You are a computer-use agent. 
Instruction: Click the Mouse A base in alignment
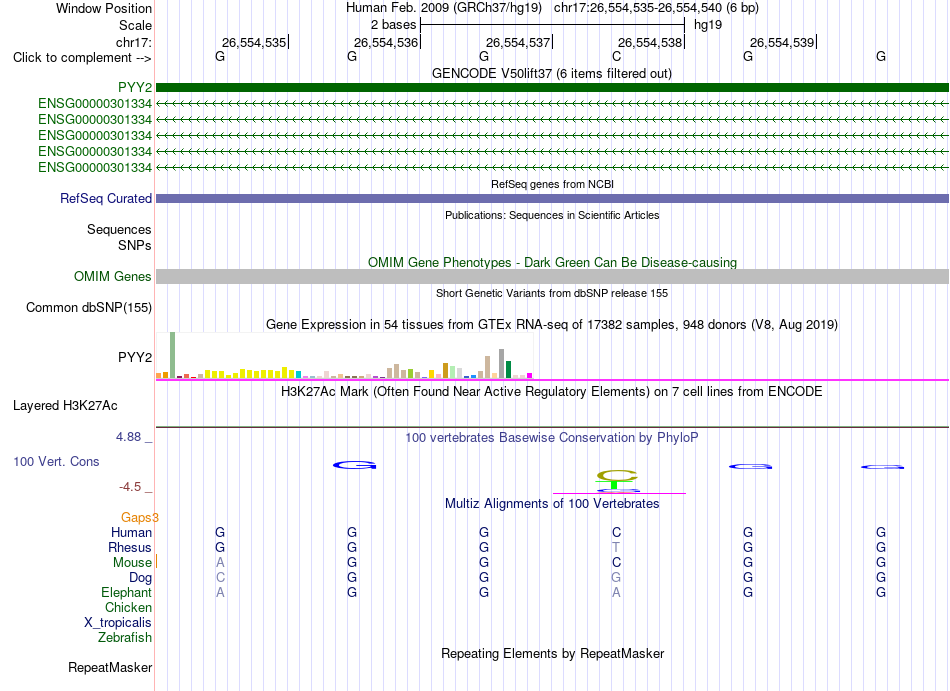220,563
